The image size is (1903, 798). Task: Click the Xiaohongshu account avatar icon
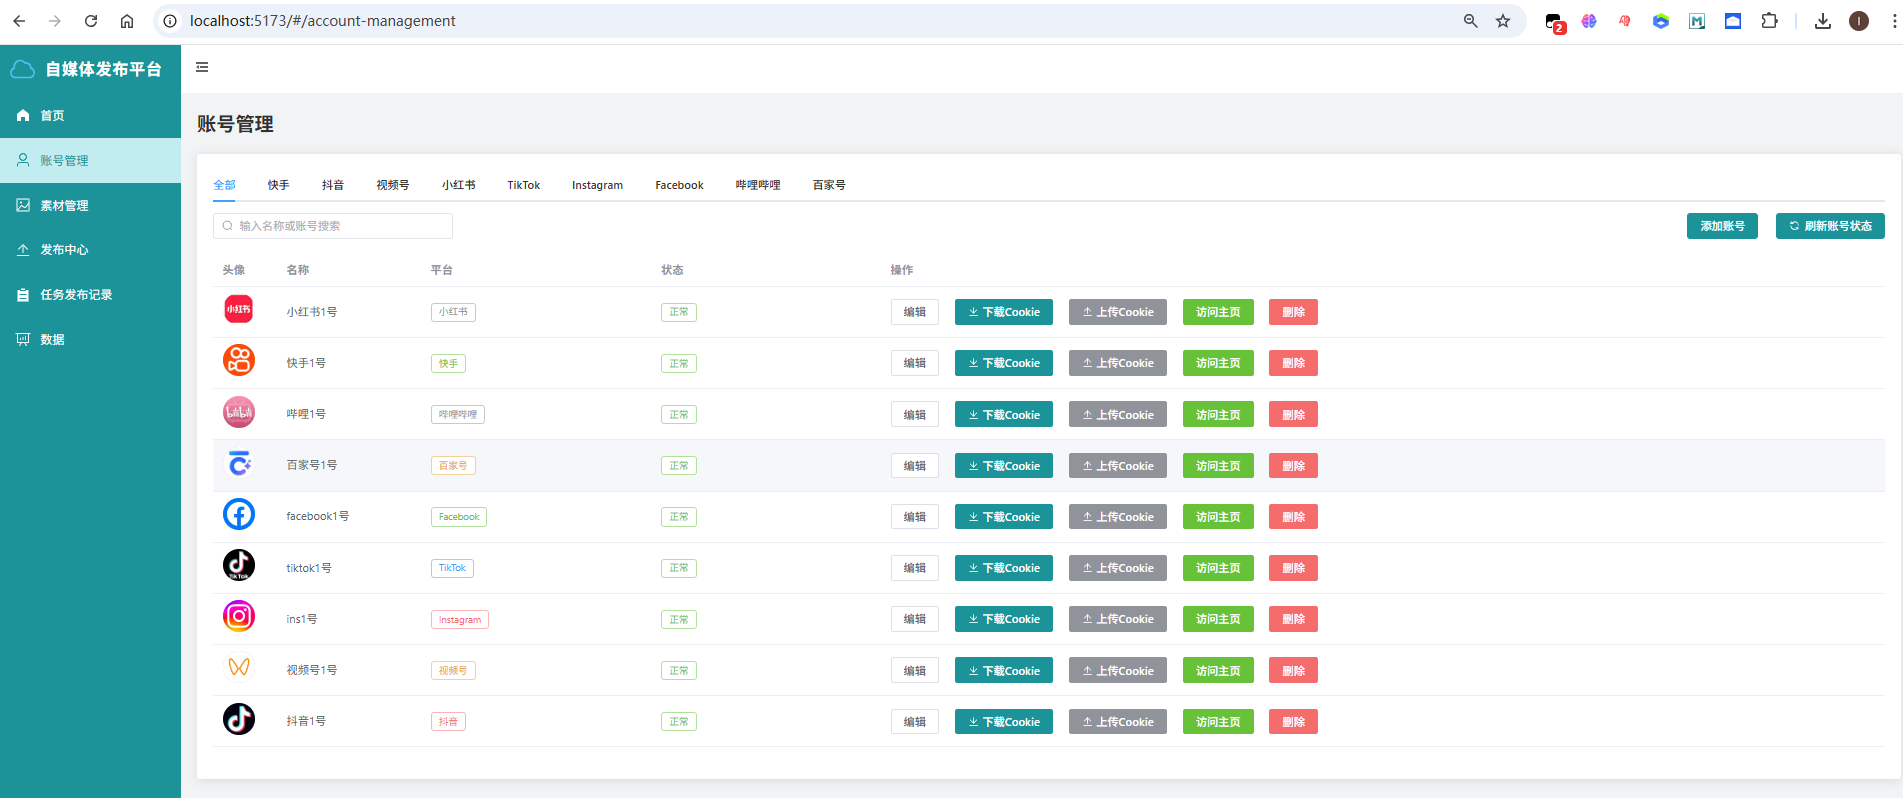click(x=239, y=310)
